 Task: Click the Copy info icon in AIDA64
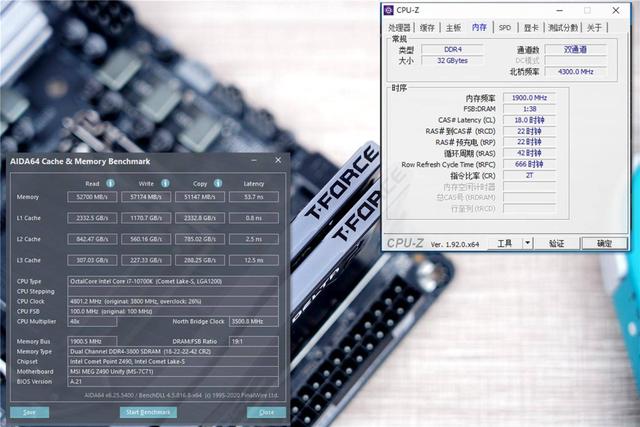[218, 183]
